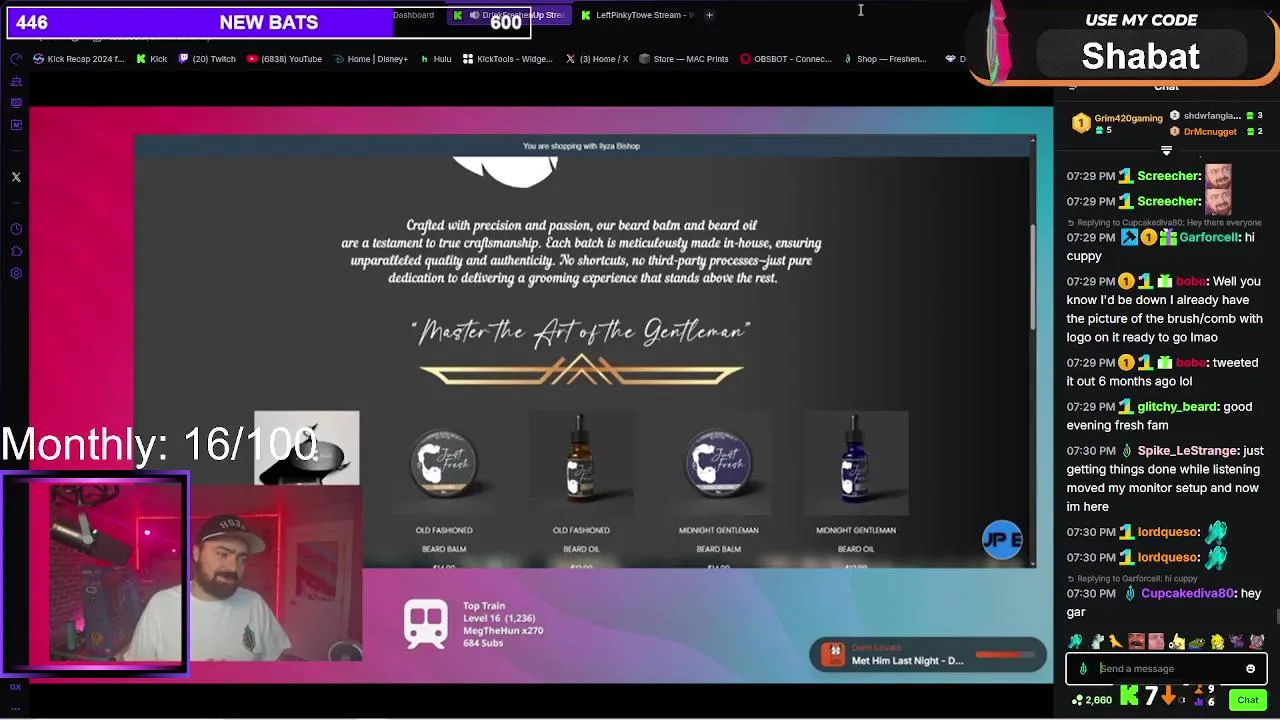Open the sidebar panel icon labeled M
The height and width of the screenshot is (720, 1280).
click(x=16, y=125)
